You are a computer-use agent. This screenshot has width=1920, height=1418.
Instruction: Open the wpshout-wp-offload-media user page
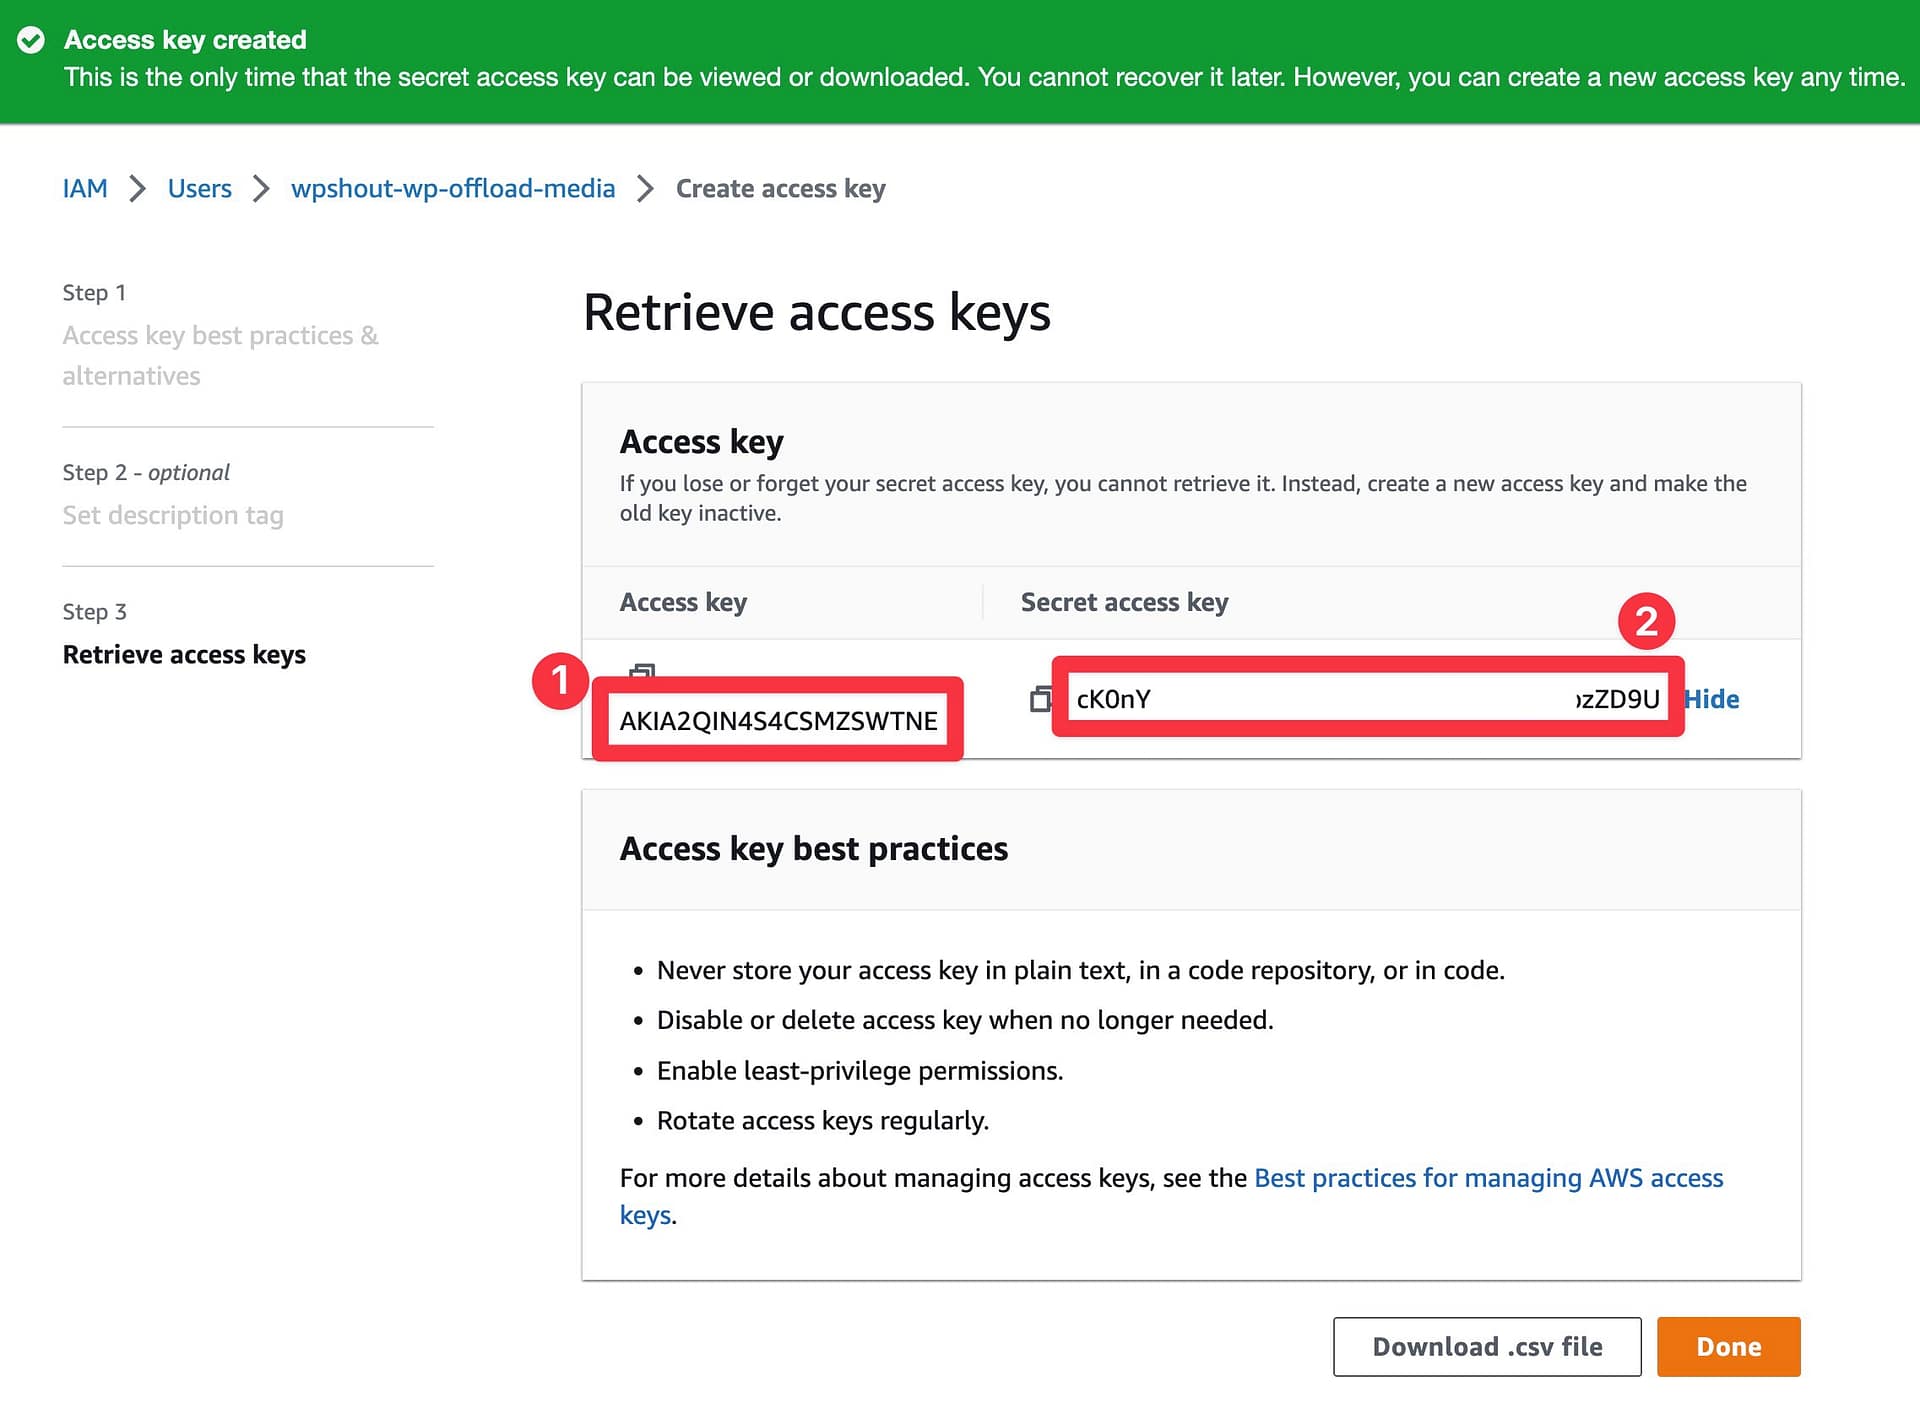coord(452,188)
